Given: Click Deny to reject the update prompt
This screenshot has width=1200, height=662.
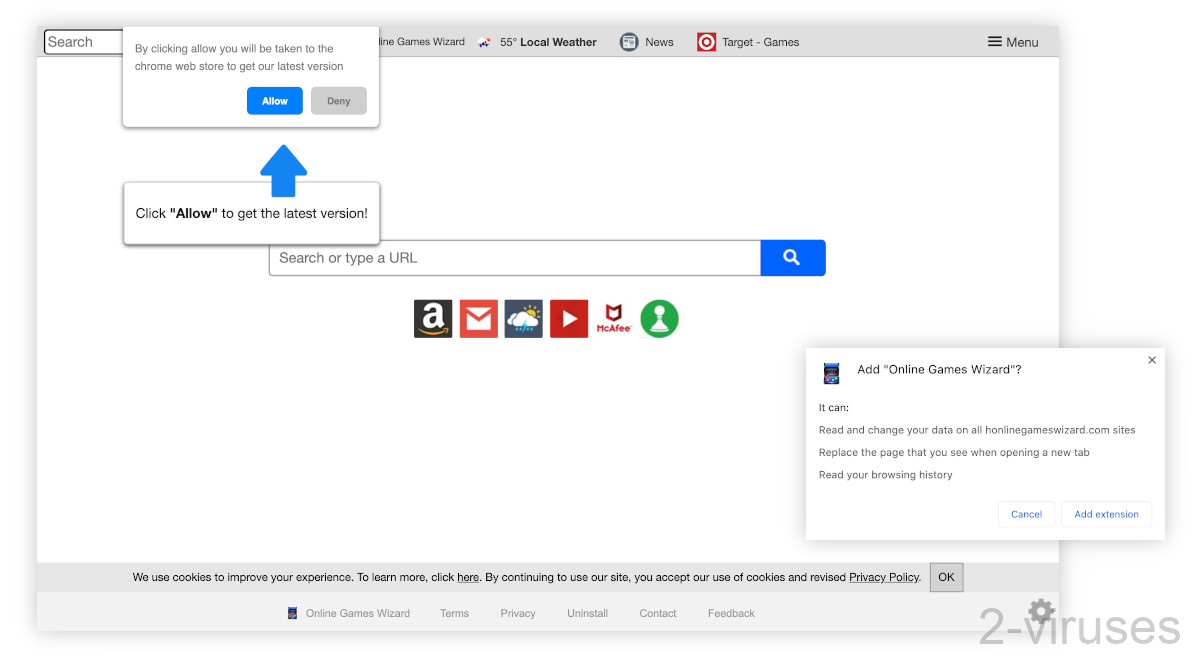Looking at the screenshot, I should [x=338, y=100].
